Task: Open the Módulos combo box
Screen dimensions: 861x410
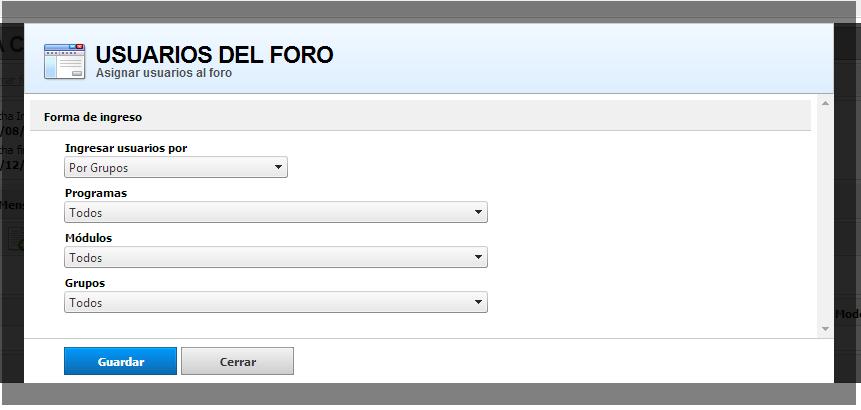Action: pyautogui.click(x=276, y=257)
